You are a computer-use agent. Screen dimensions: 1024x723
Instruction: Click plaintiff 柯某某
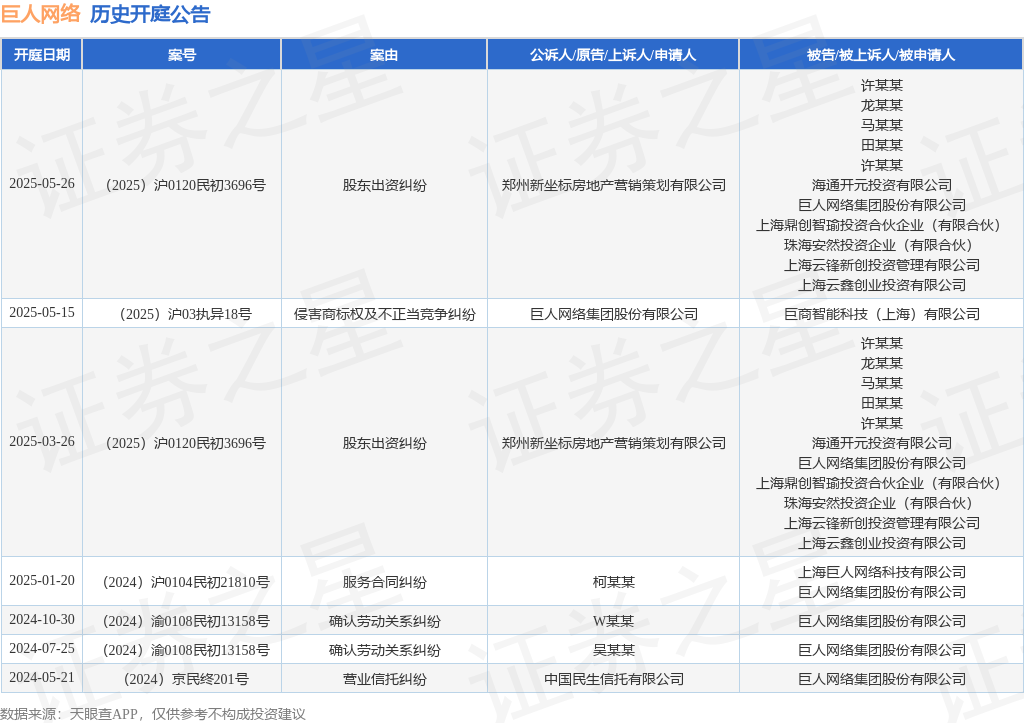pyautogui.click(x=613, y=582)
